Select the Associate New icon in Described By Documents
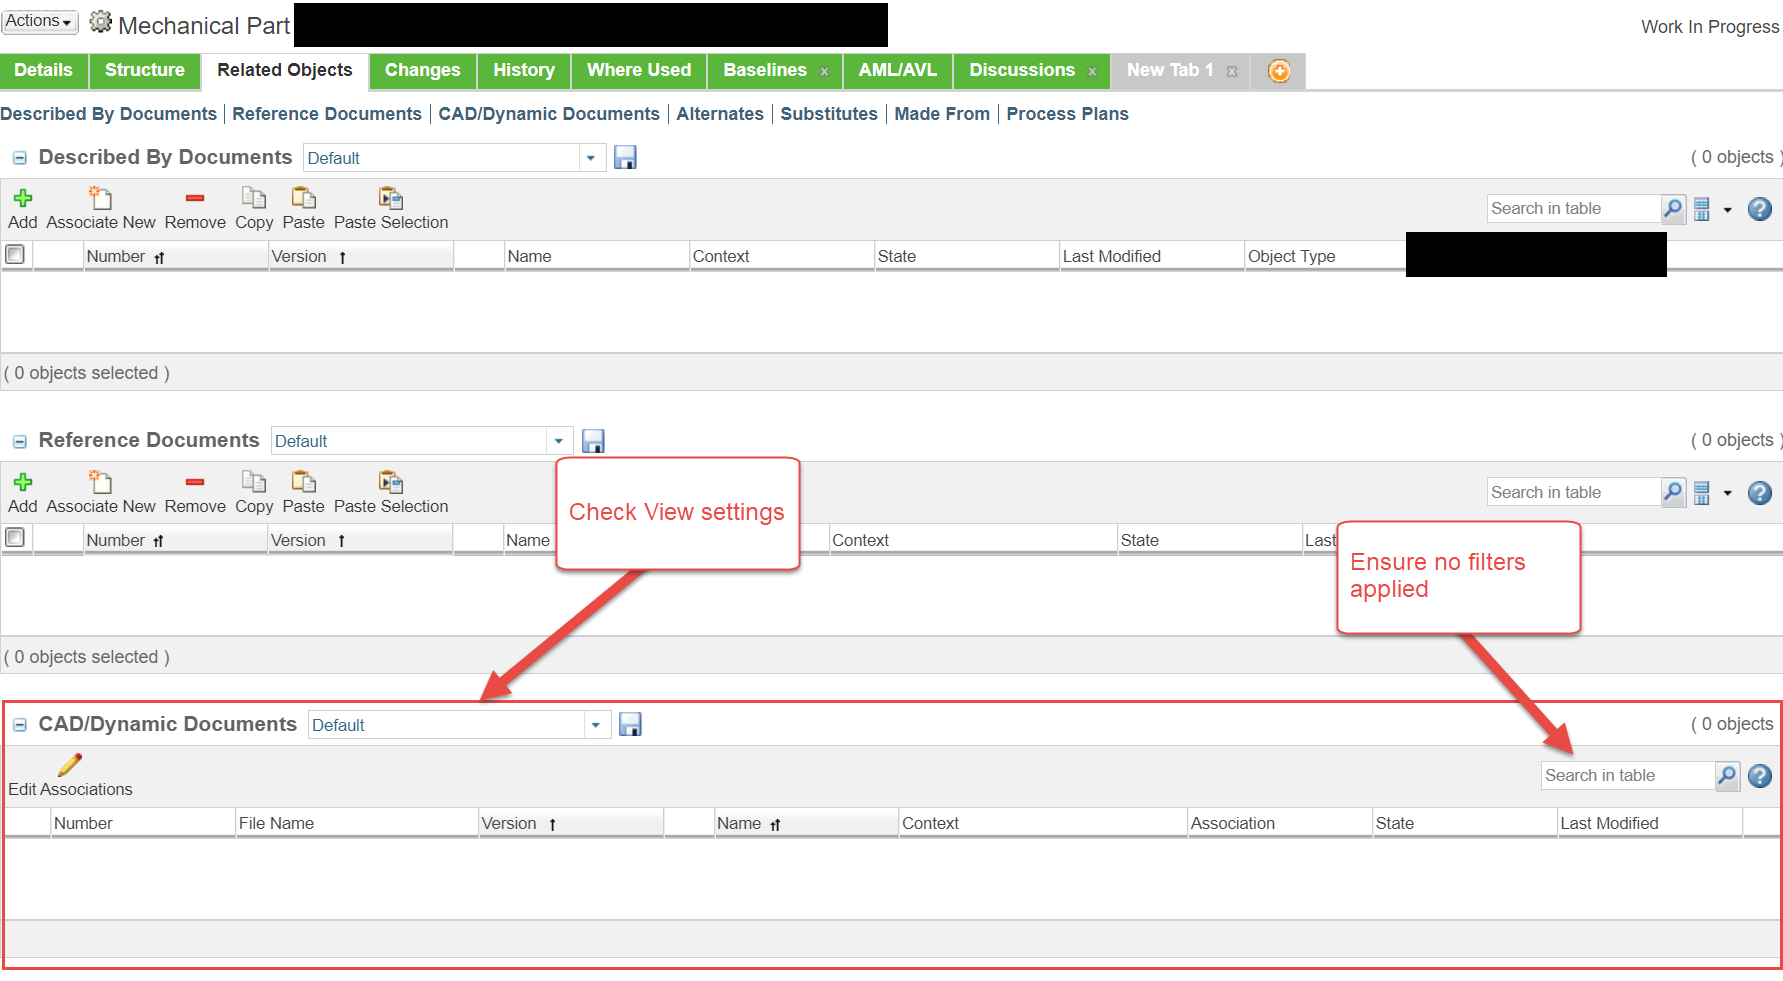Image resolution: width=1783 pixels, height=981 pixels. pyautogui.click(x=100, y=199)
